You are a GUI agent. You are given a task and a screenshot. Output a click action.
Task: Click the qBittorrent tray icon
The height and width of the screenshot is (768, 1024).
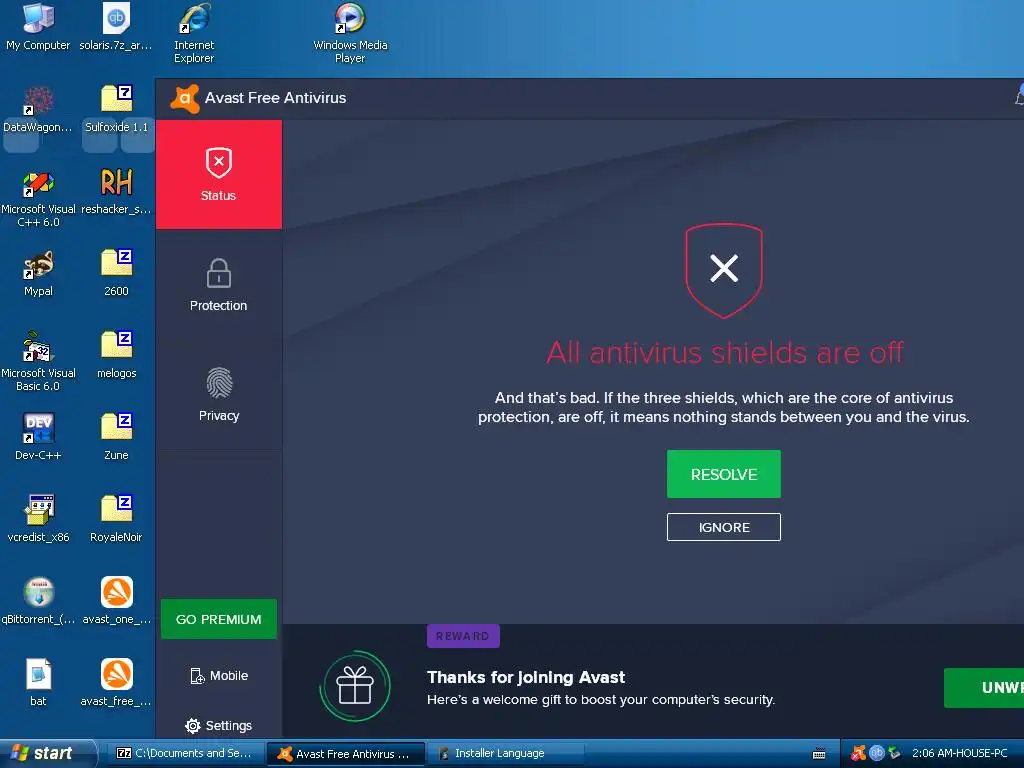click(x=876, y=753)
